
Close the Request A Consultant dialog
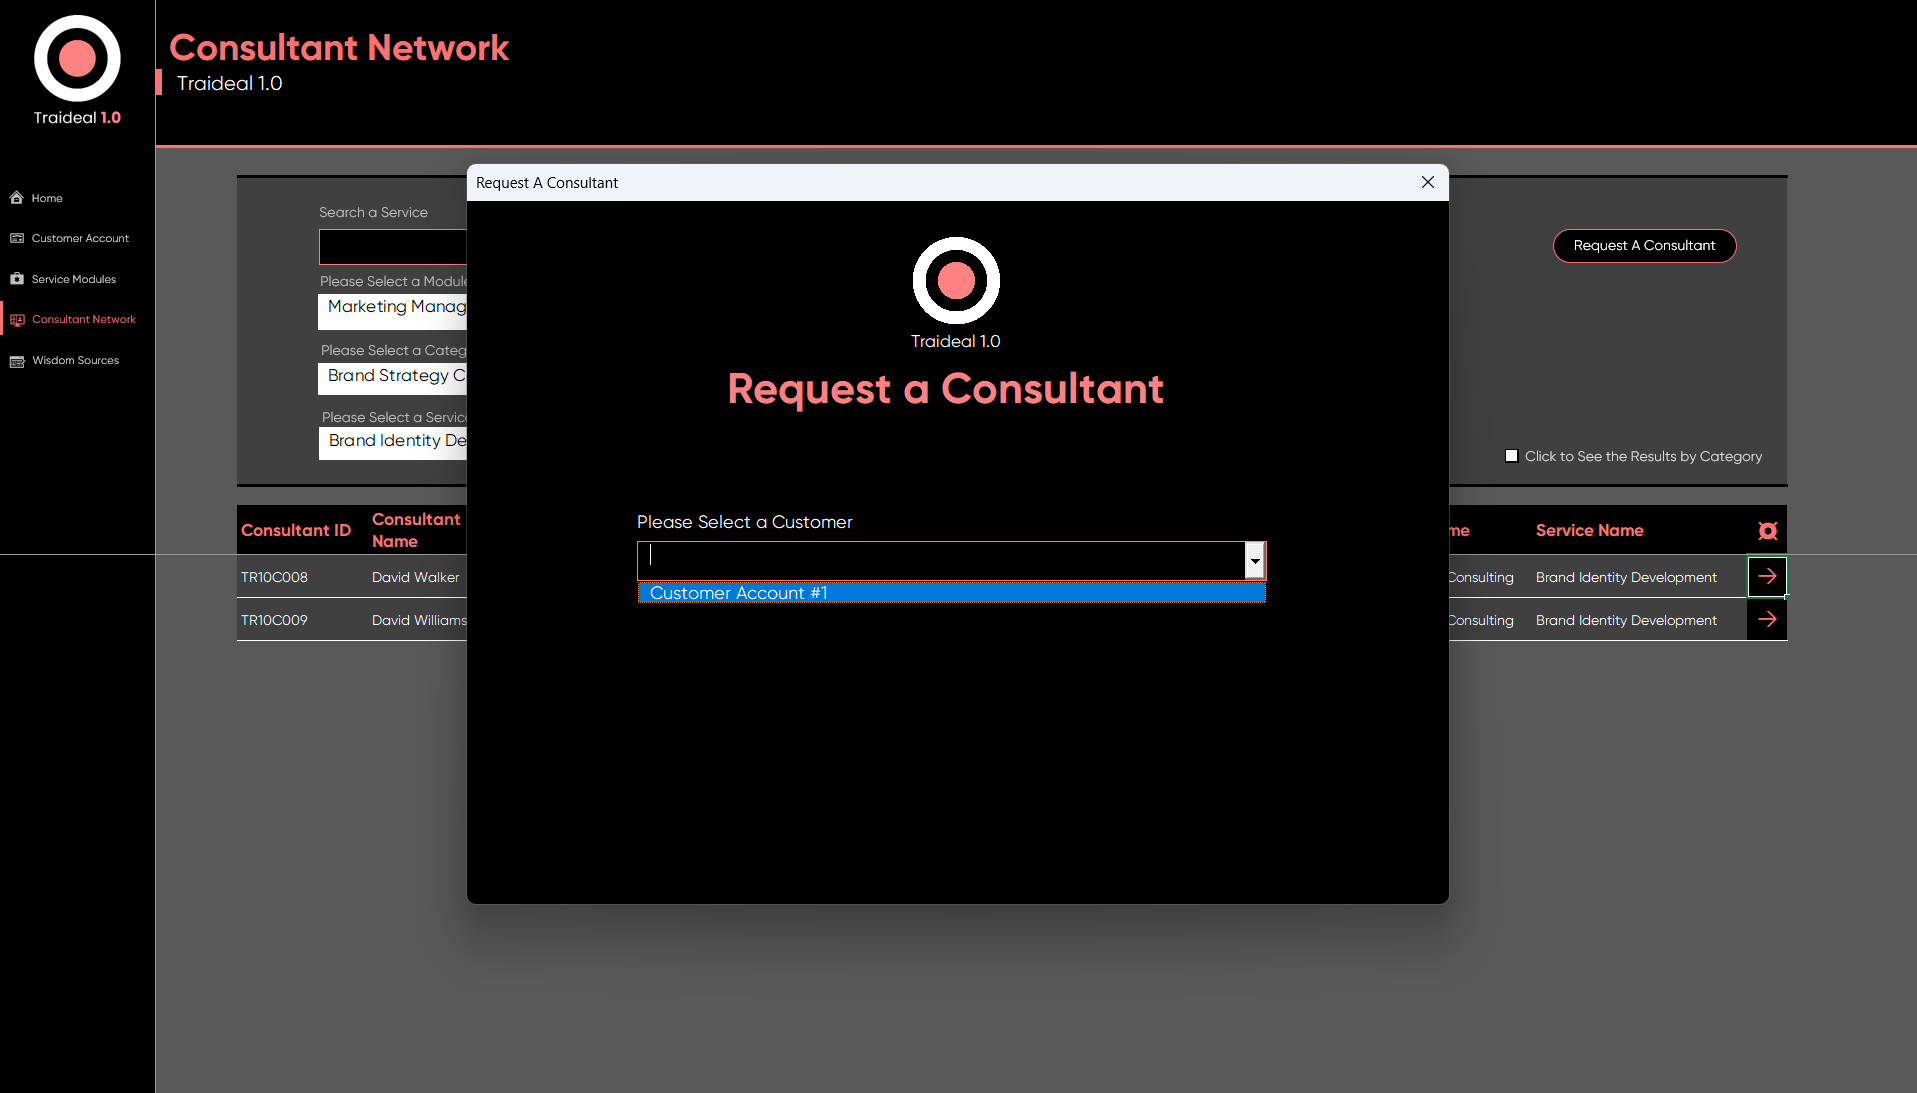[x=1427, y=182]
